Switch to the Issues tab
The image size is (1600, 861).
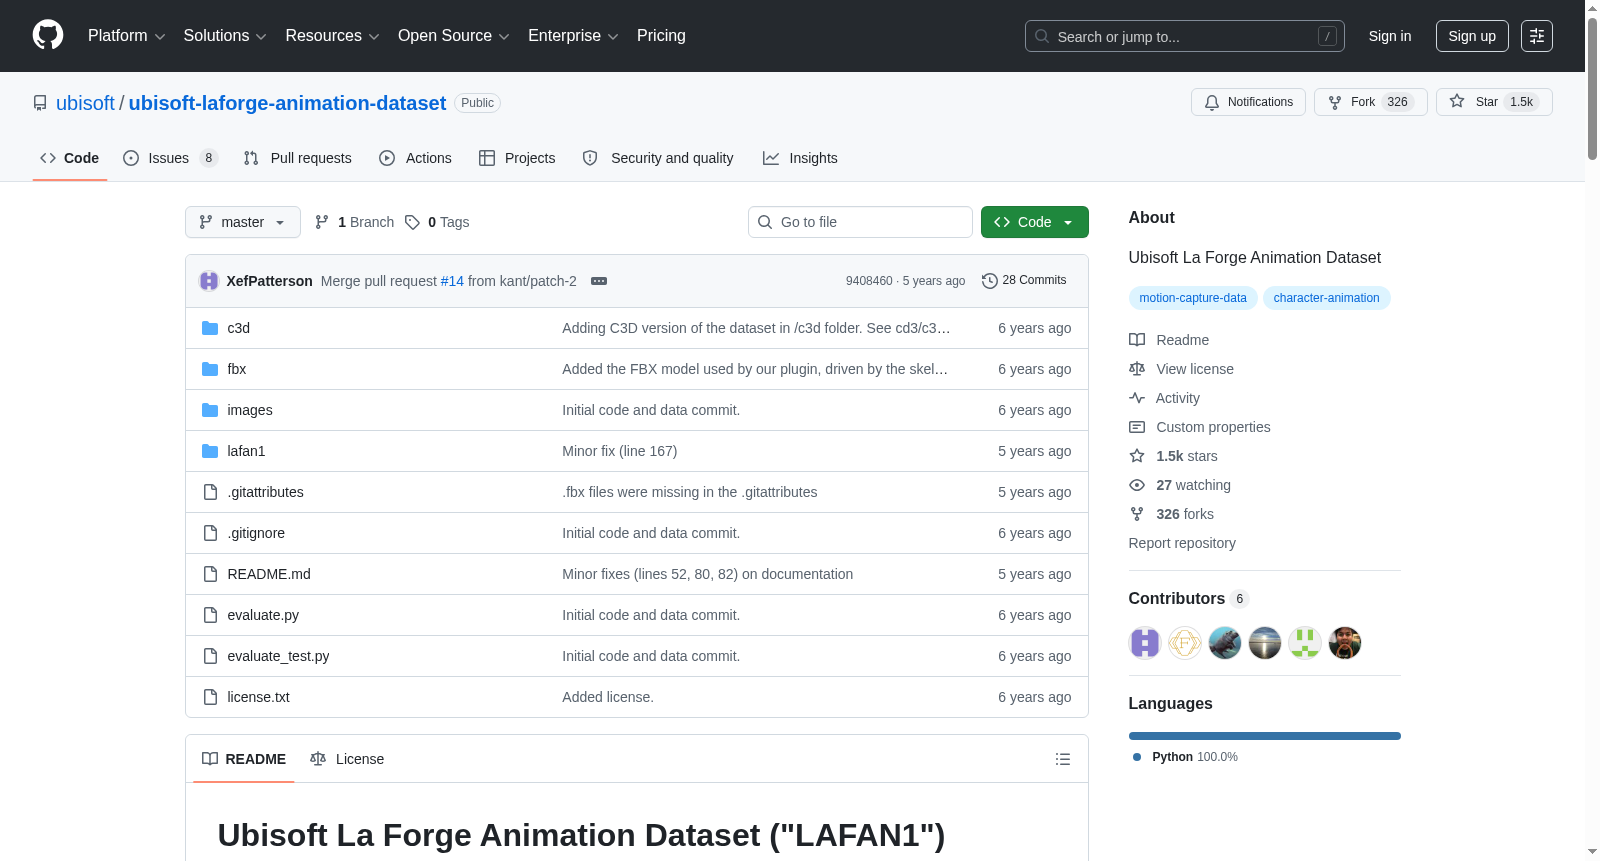(x=170, y=158)
